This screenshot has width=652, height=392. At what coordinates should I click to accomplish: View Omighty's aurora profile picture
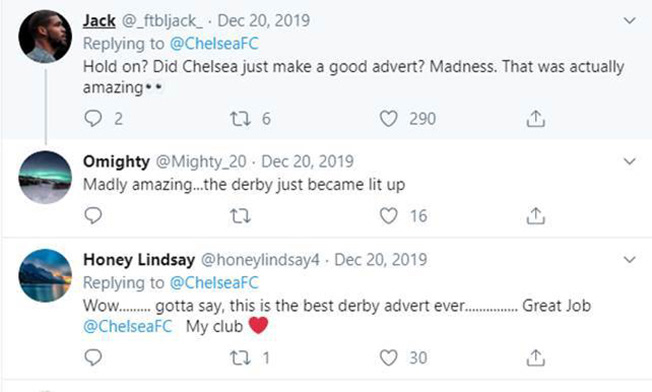point(45,178)
